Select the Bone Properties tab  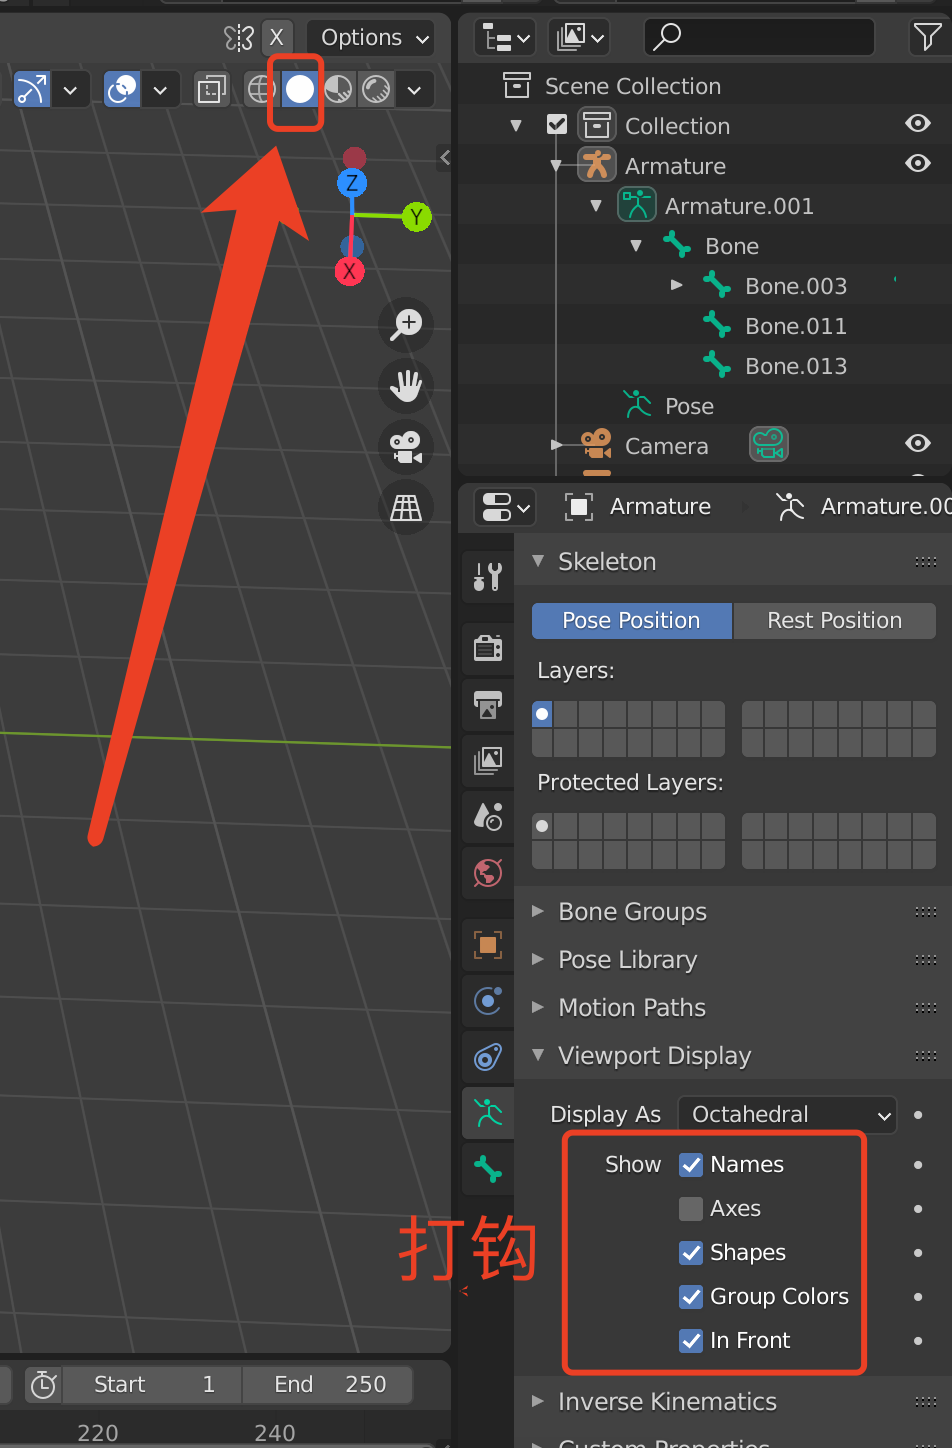pyautogui.click(x=487, y=1168)
